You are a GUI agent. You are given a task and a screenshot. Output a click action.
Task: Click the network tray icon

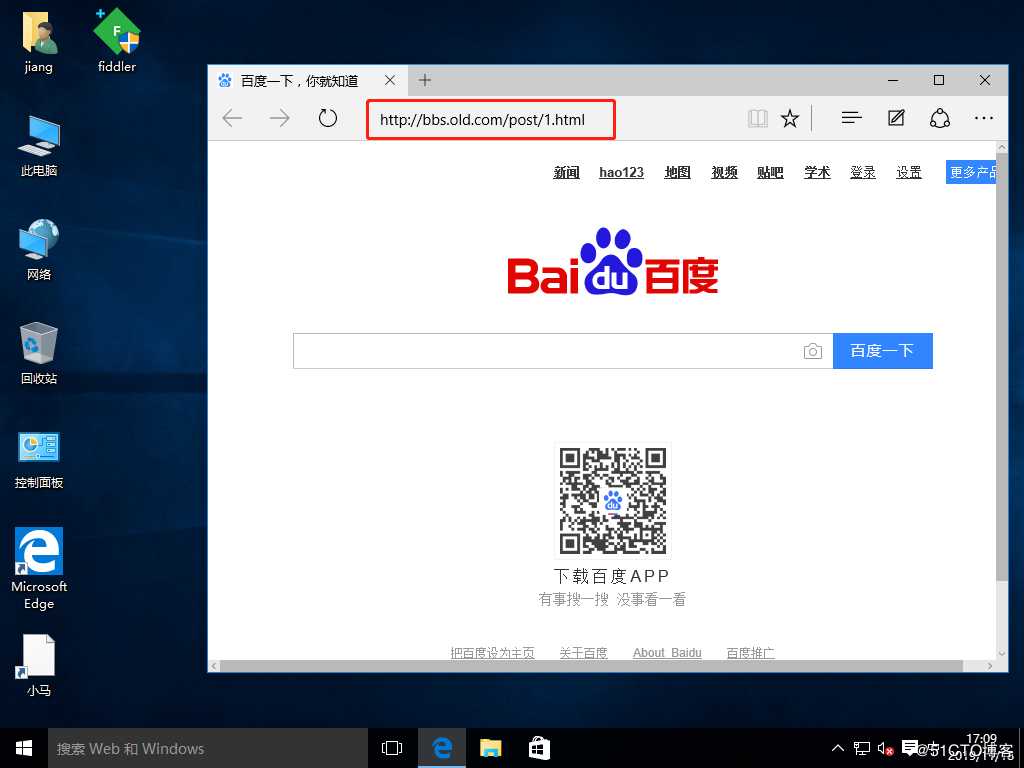click(x=862, y=748)
